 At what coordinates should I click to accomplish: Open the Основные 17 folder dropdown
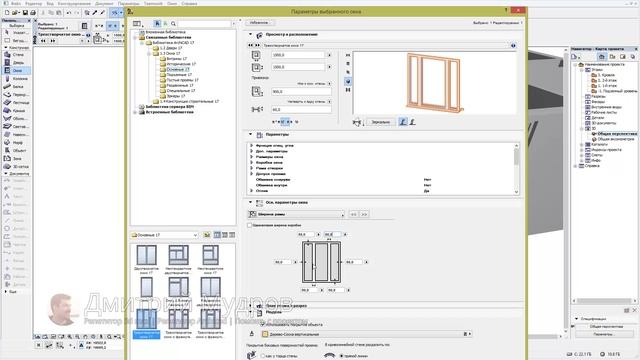click(164, 235)
